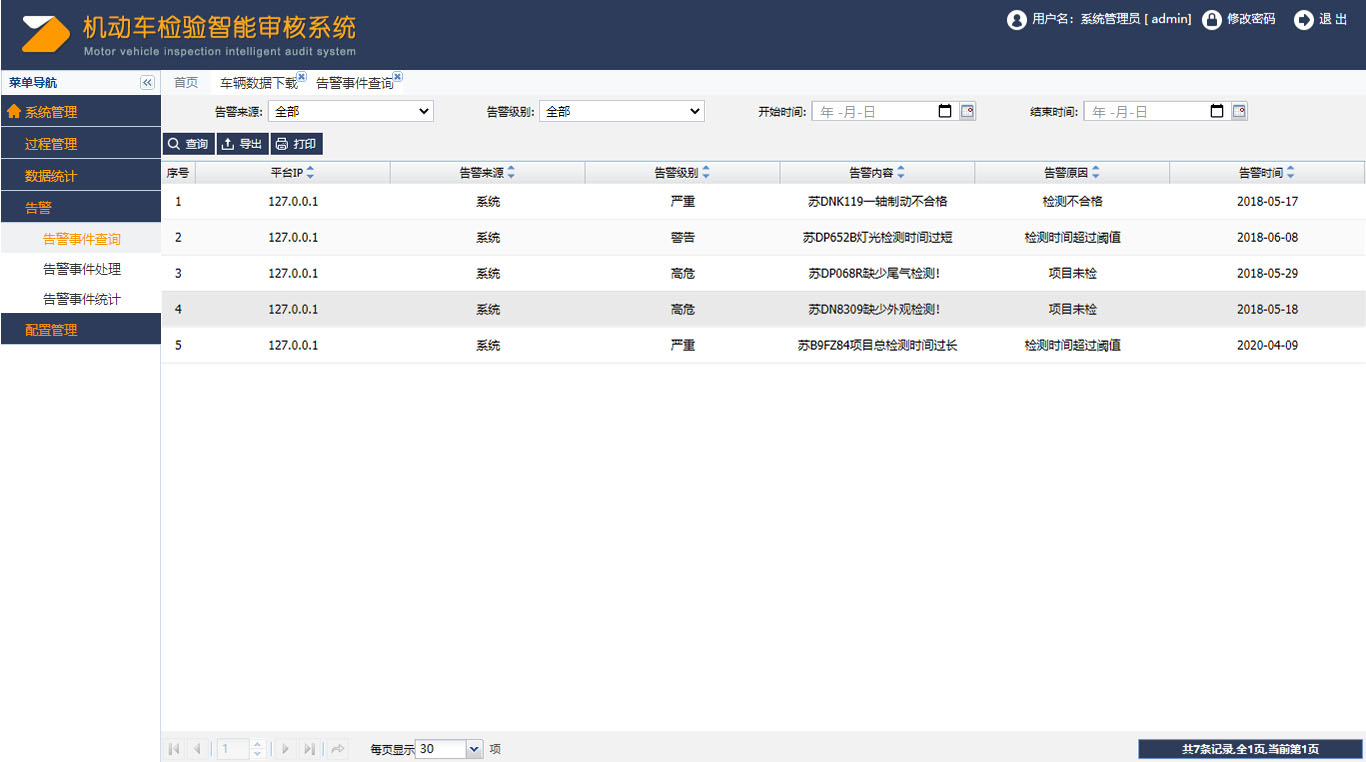Click the 开始时间 date input field
Screen dimensions: 1366x762
click(x=875, y=111)
